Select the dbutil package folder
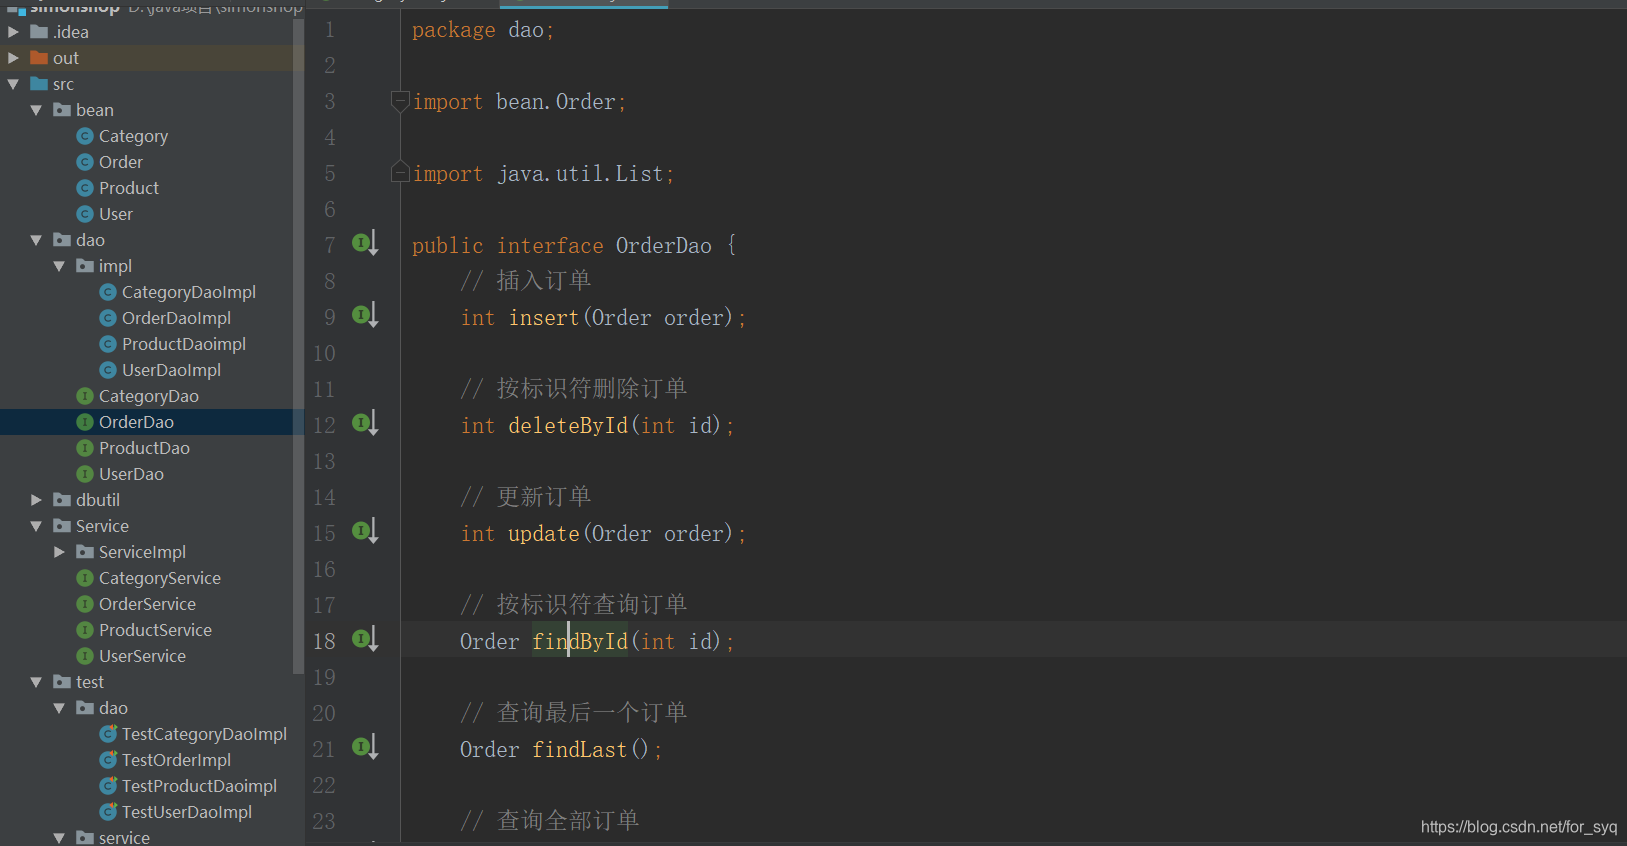The image size is (1627, 846). [98, 500]
